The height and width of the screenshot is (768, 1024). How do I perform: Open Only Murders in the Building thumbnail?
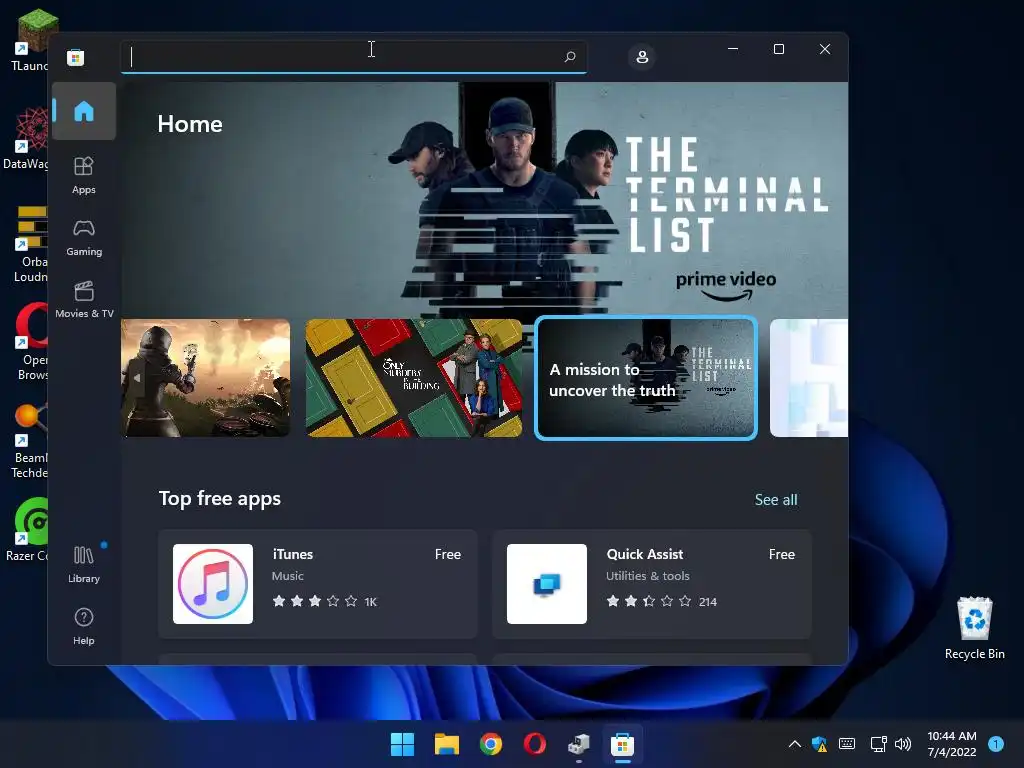[414, 377]
